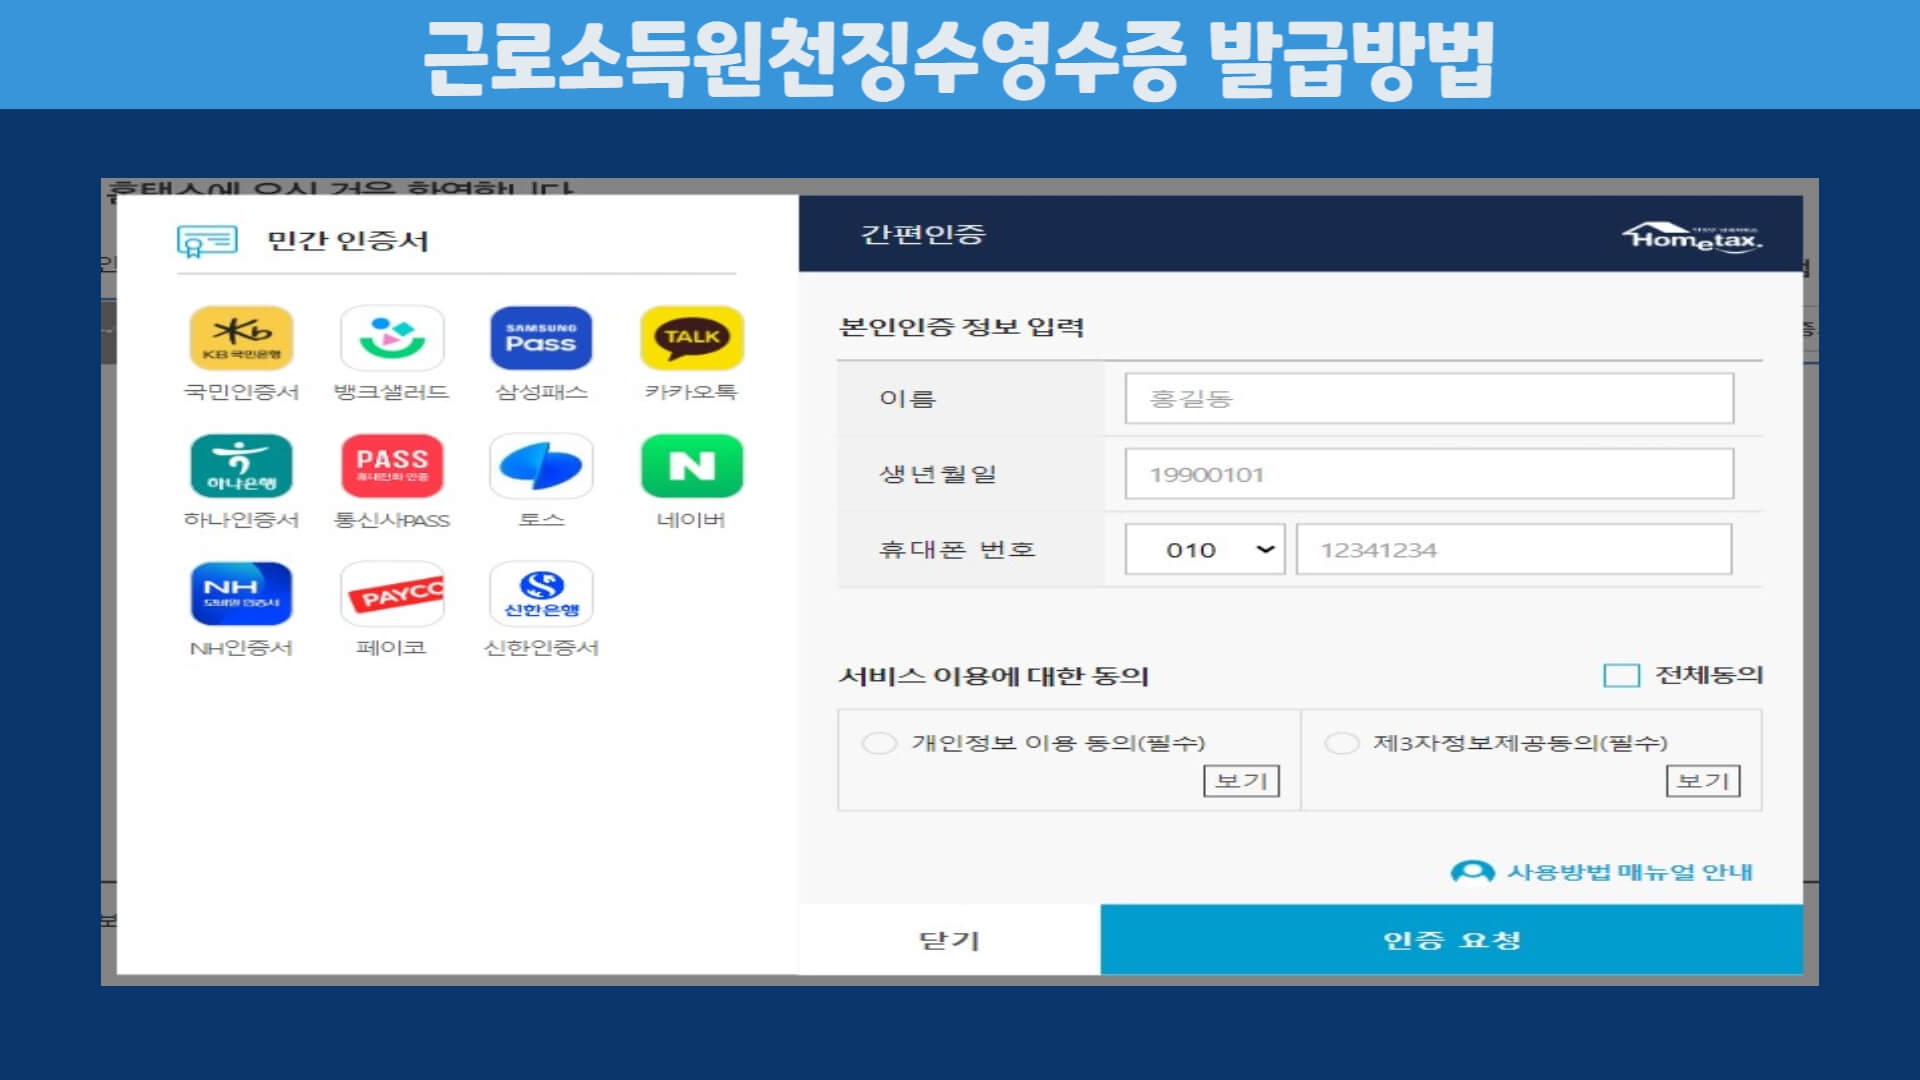Choose the 통신사PASS icon

point(391,466)
